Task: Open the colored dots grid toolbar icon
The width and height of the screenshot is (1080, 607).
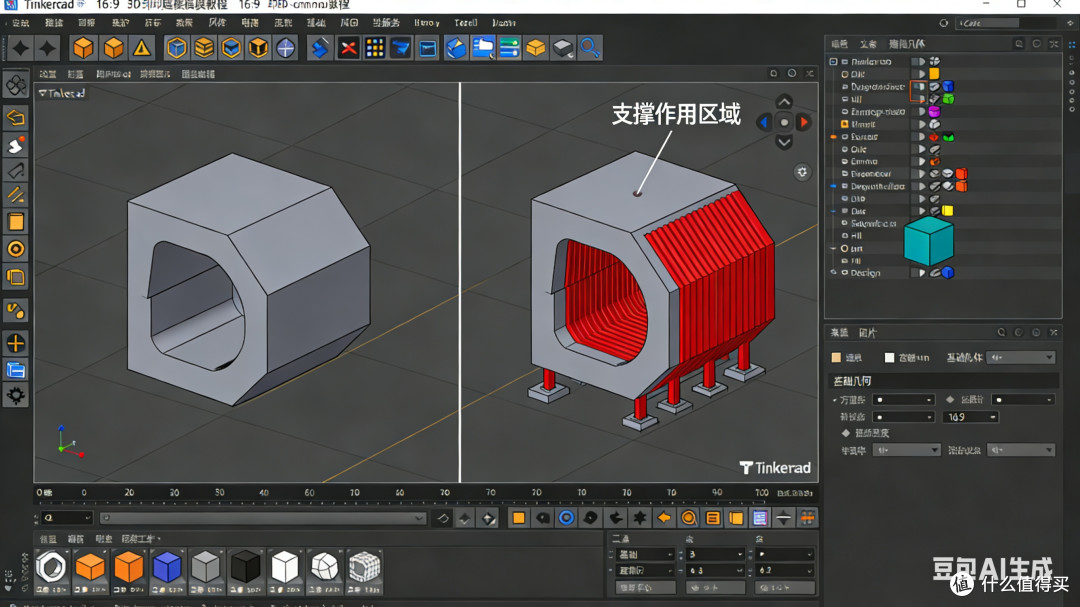Action: [x=375, y=48]
